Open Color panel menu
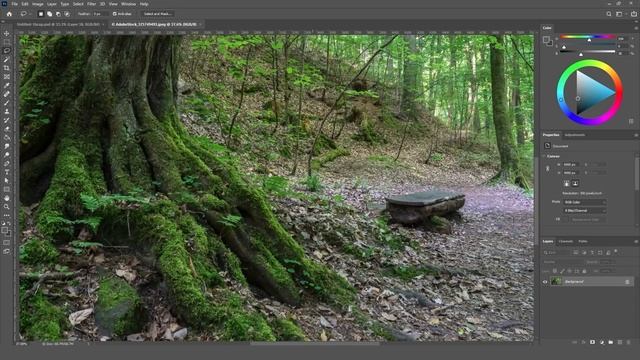Viewport: 640px width, 360px height. point(636,28)
